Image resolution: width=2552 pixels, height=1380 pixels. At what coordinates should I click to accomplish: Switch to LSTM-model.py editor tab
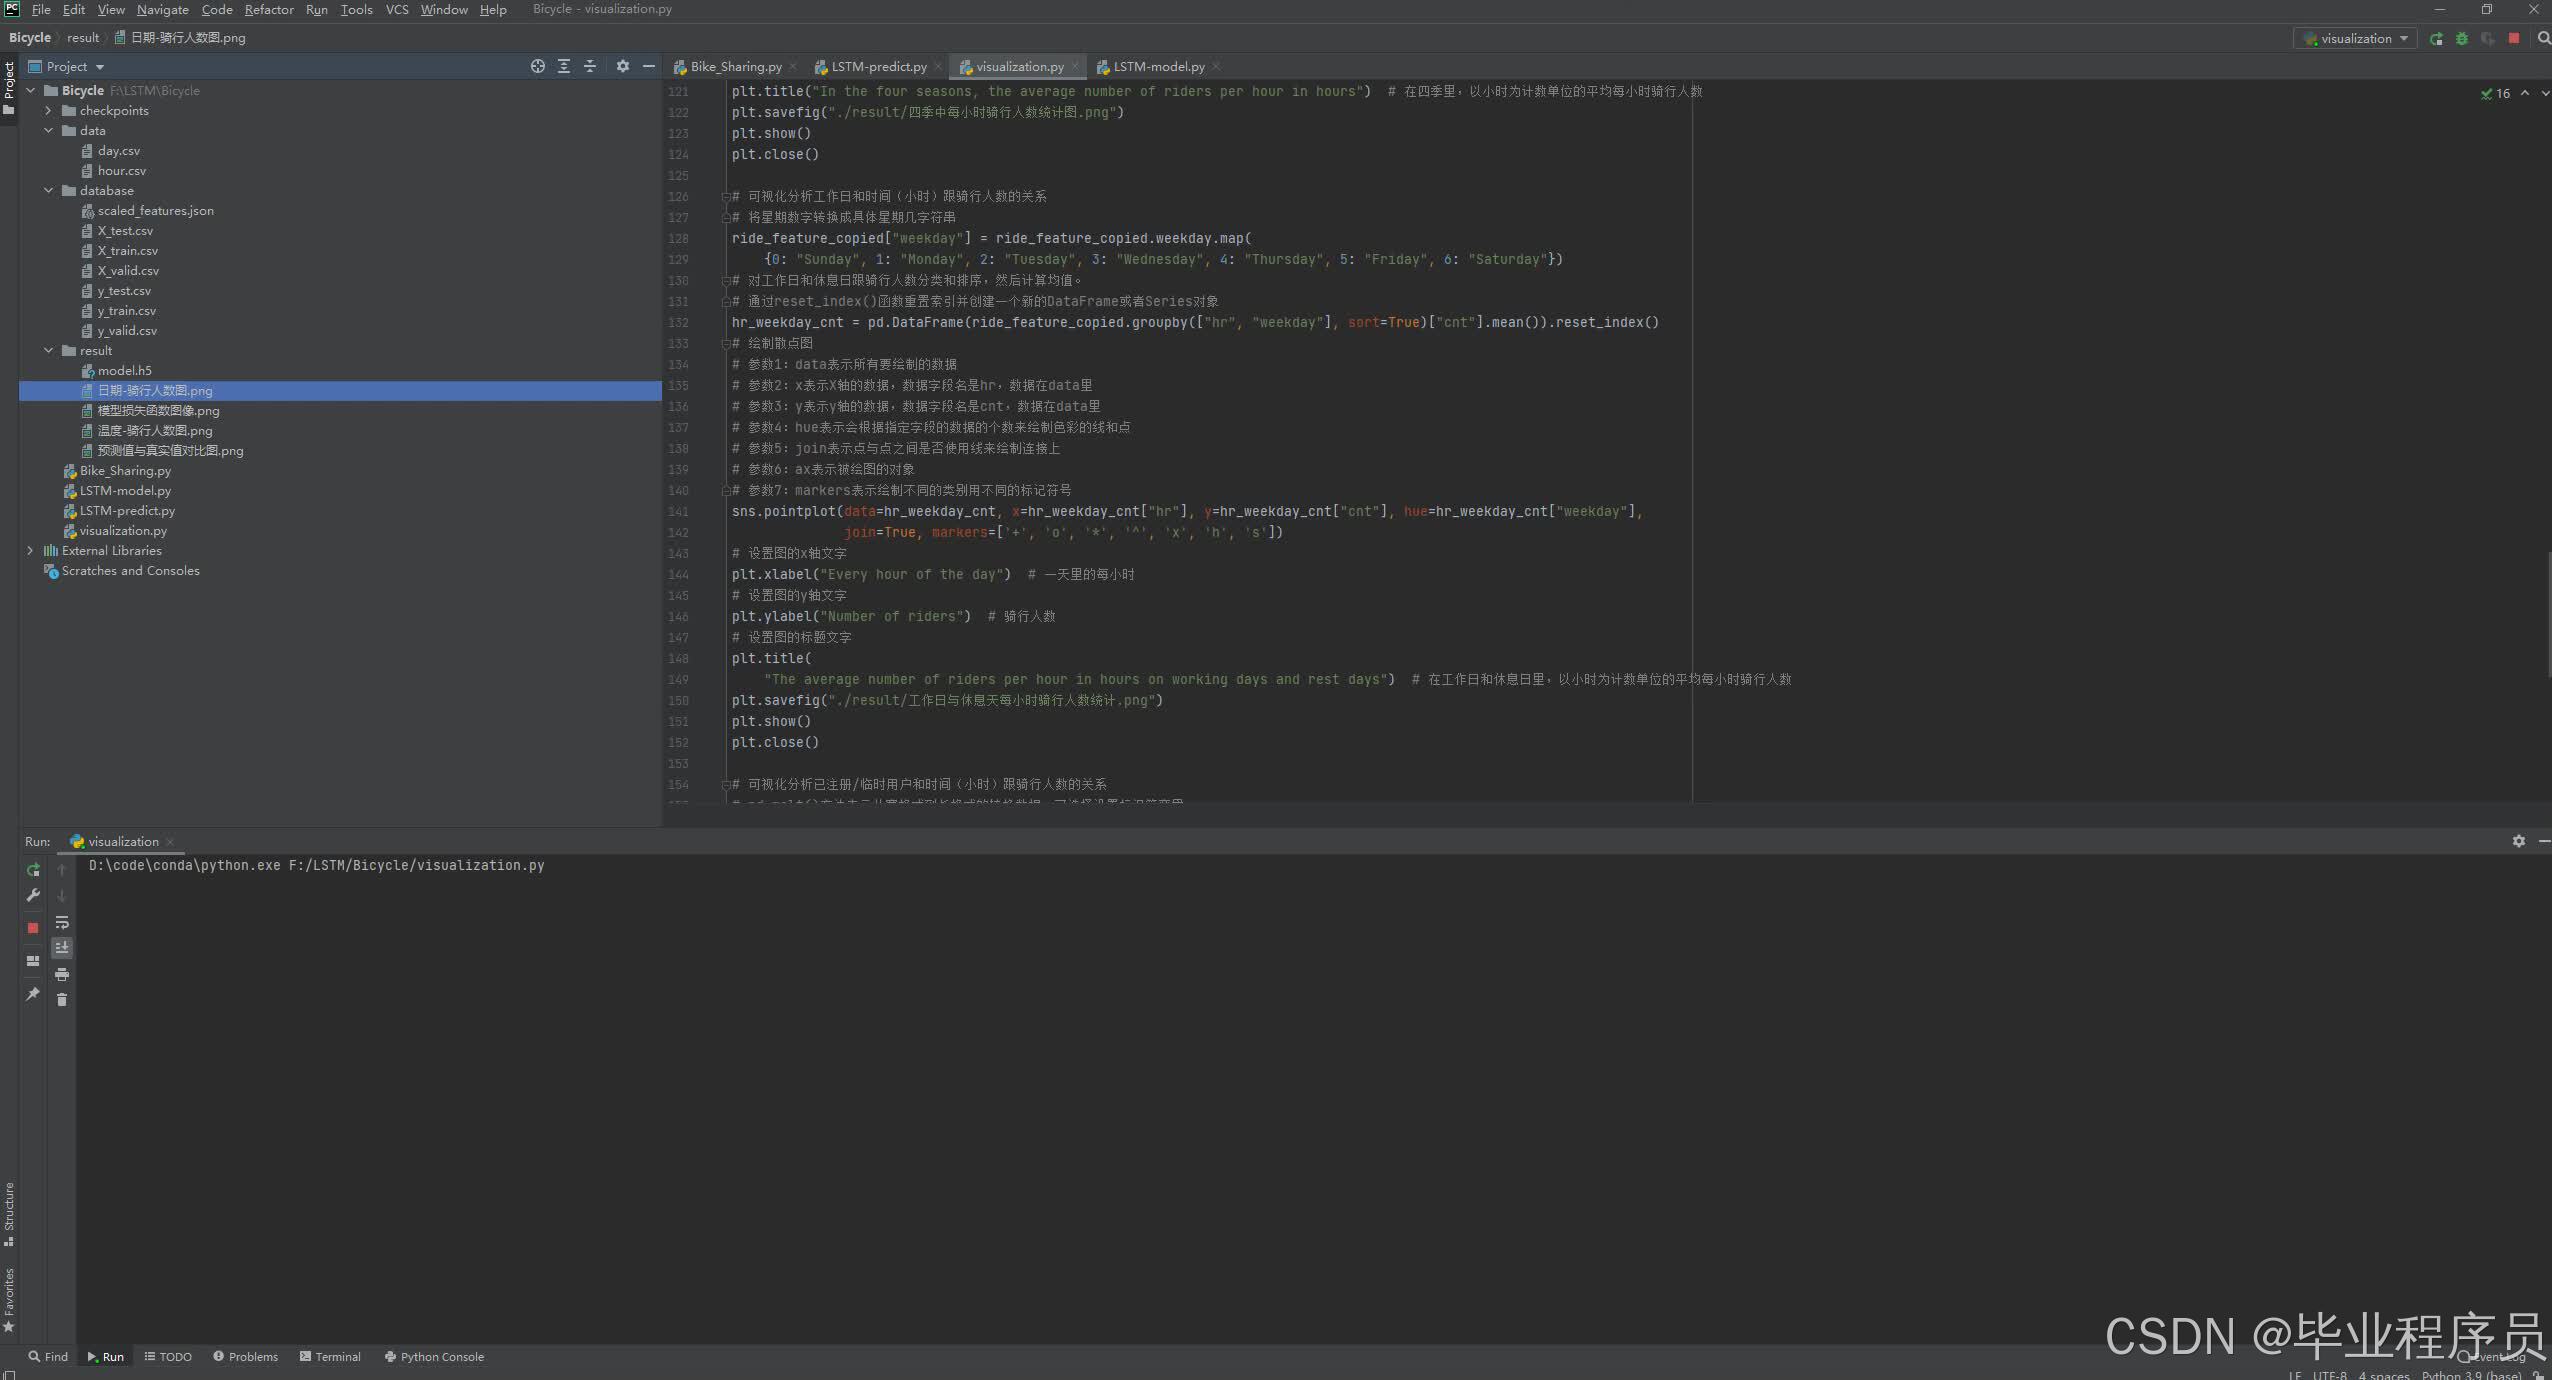click(1158, 66)
